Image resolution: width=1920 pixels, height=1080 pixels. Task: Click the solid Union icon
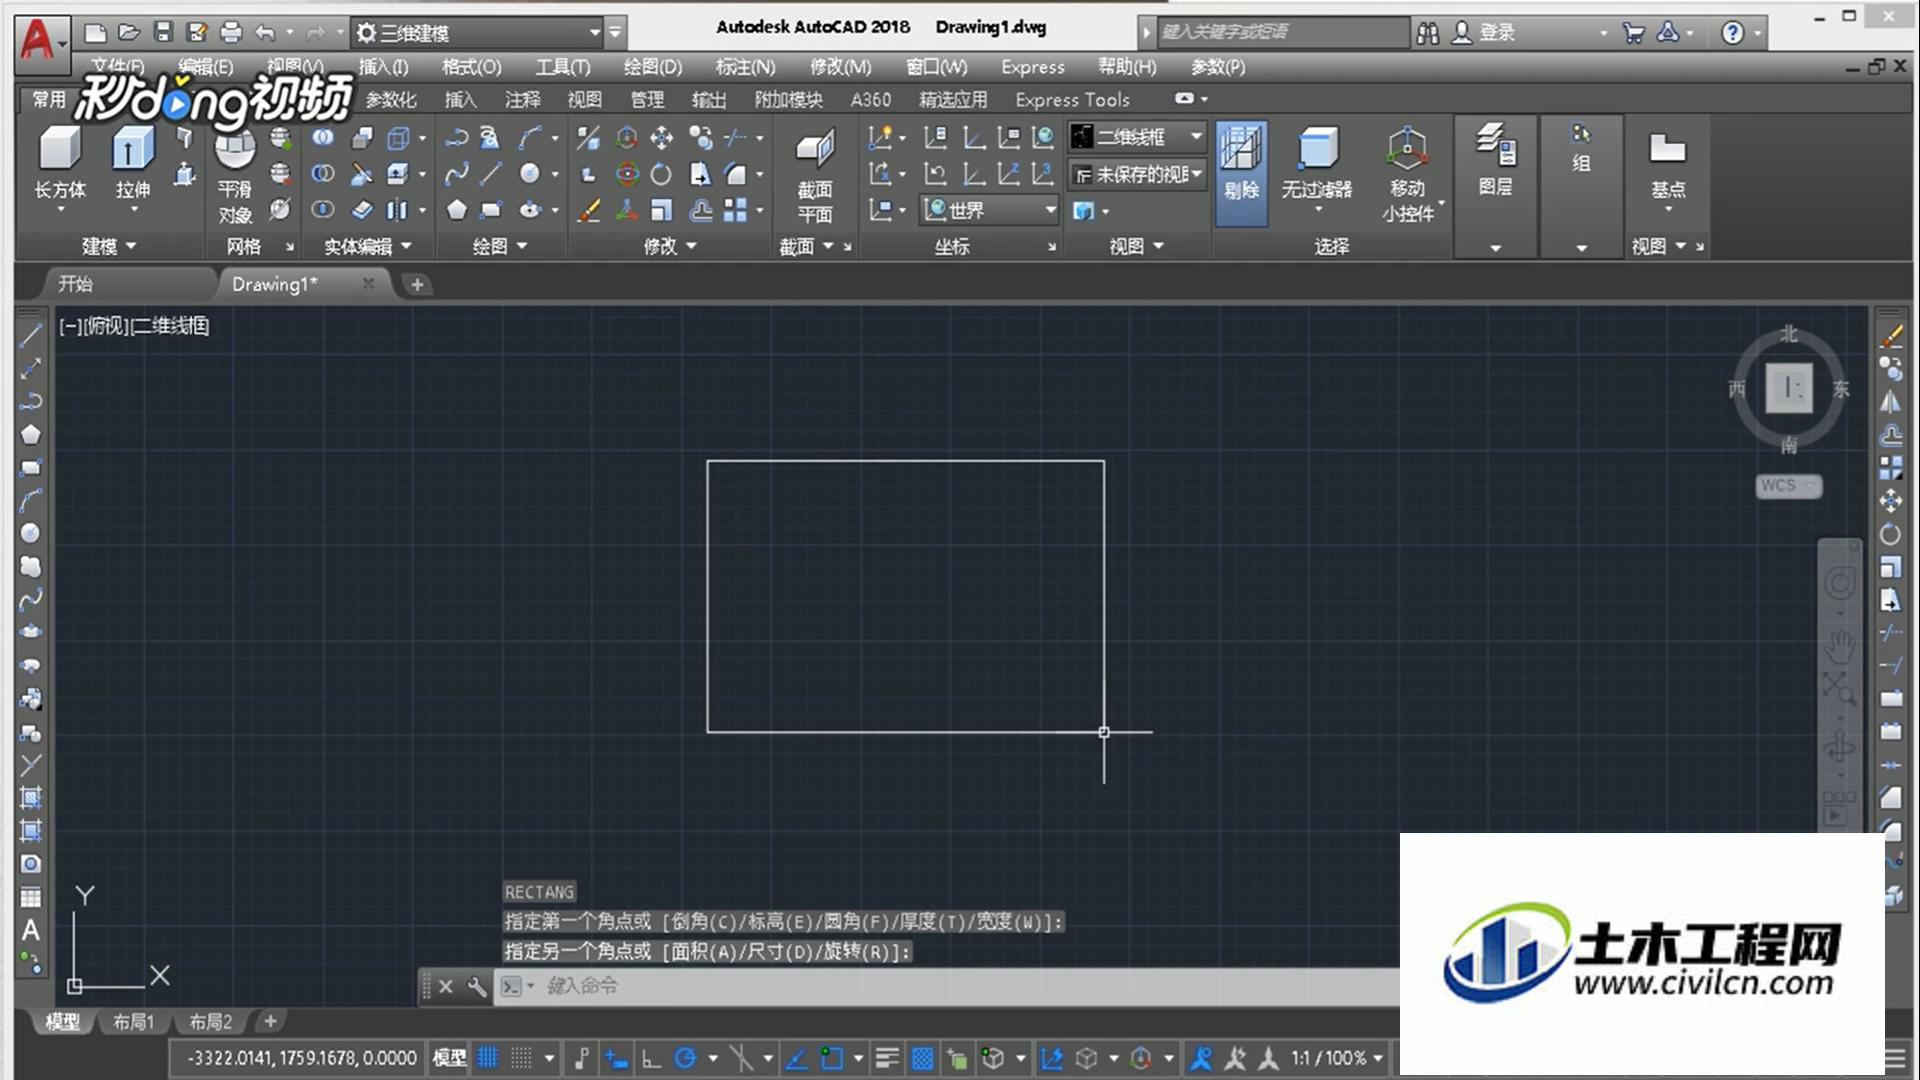[x=322, y=137]
